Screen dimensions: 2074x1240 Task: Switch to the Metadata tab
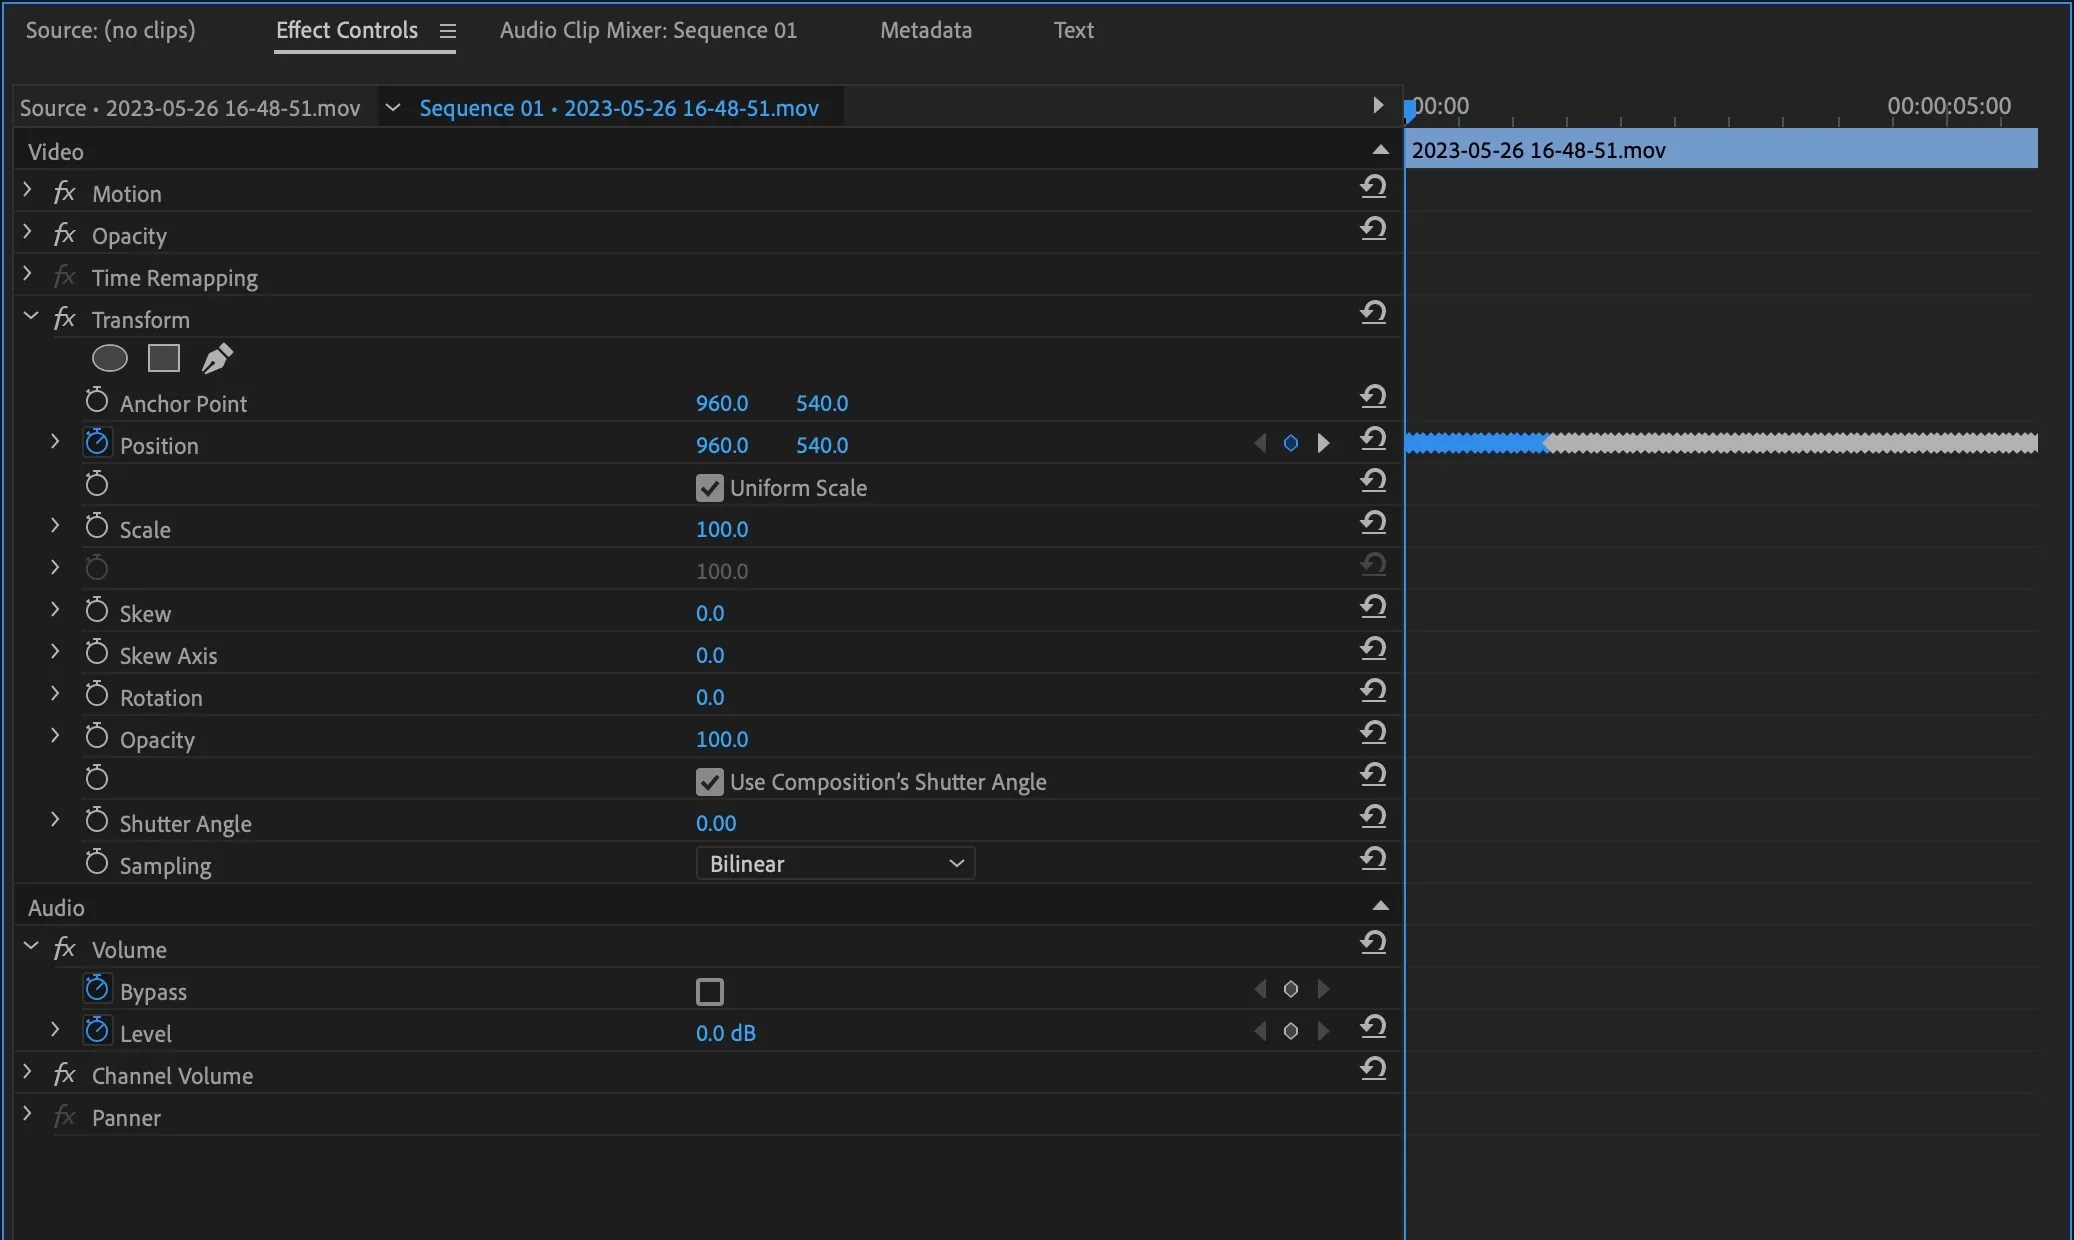925,29
